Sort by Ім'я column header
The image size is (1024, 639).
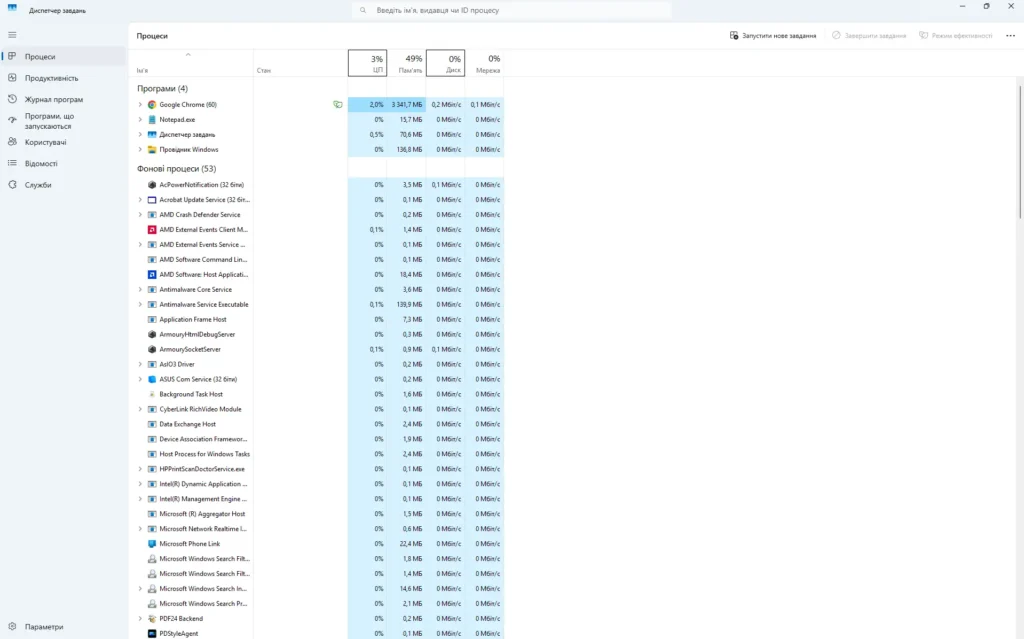pos(191,63)
